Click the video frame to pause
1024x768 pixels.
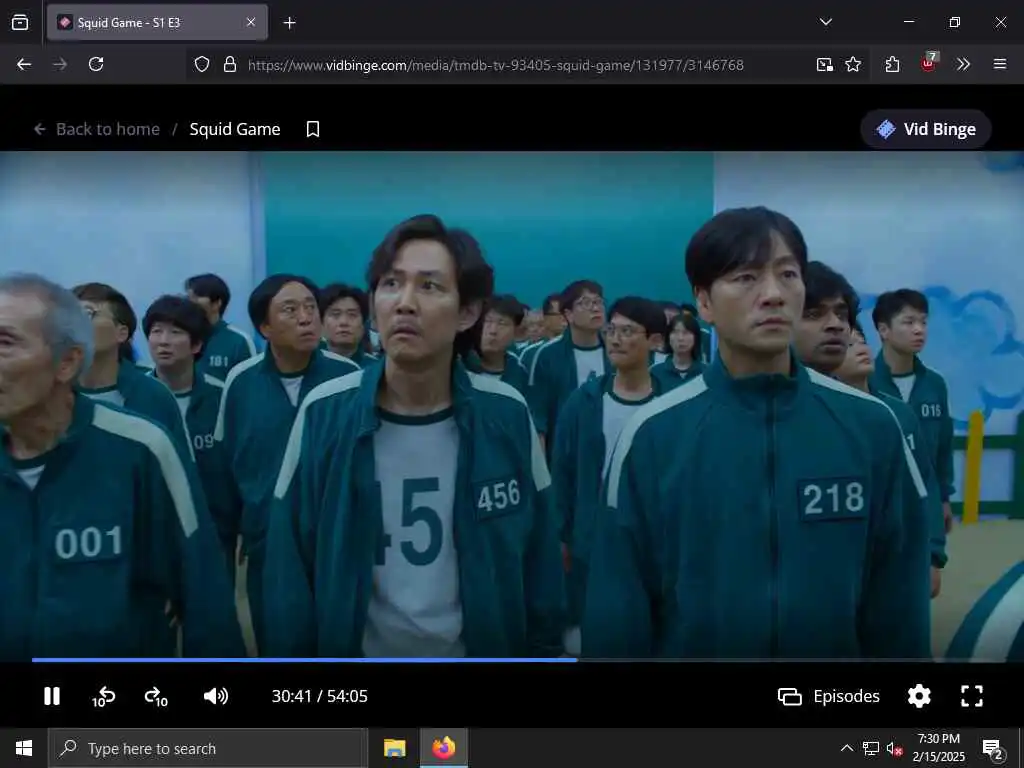[x=512, y=405]
